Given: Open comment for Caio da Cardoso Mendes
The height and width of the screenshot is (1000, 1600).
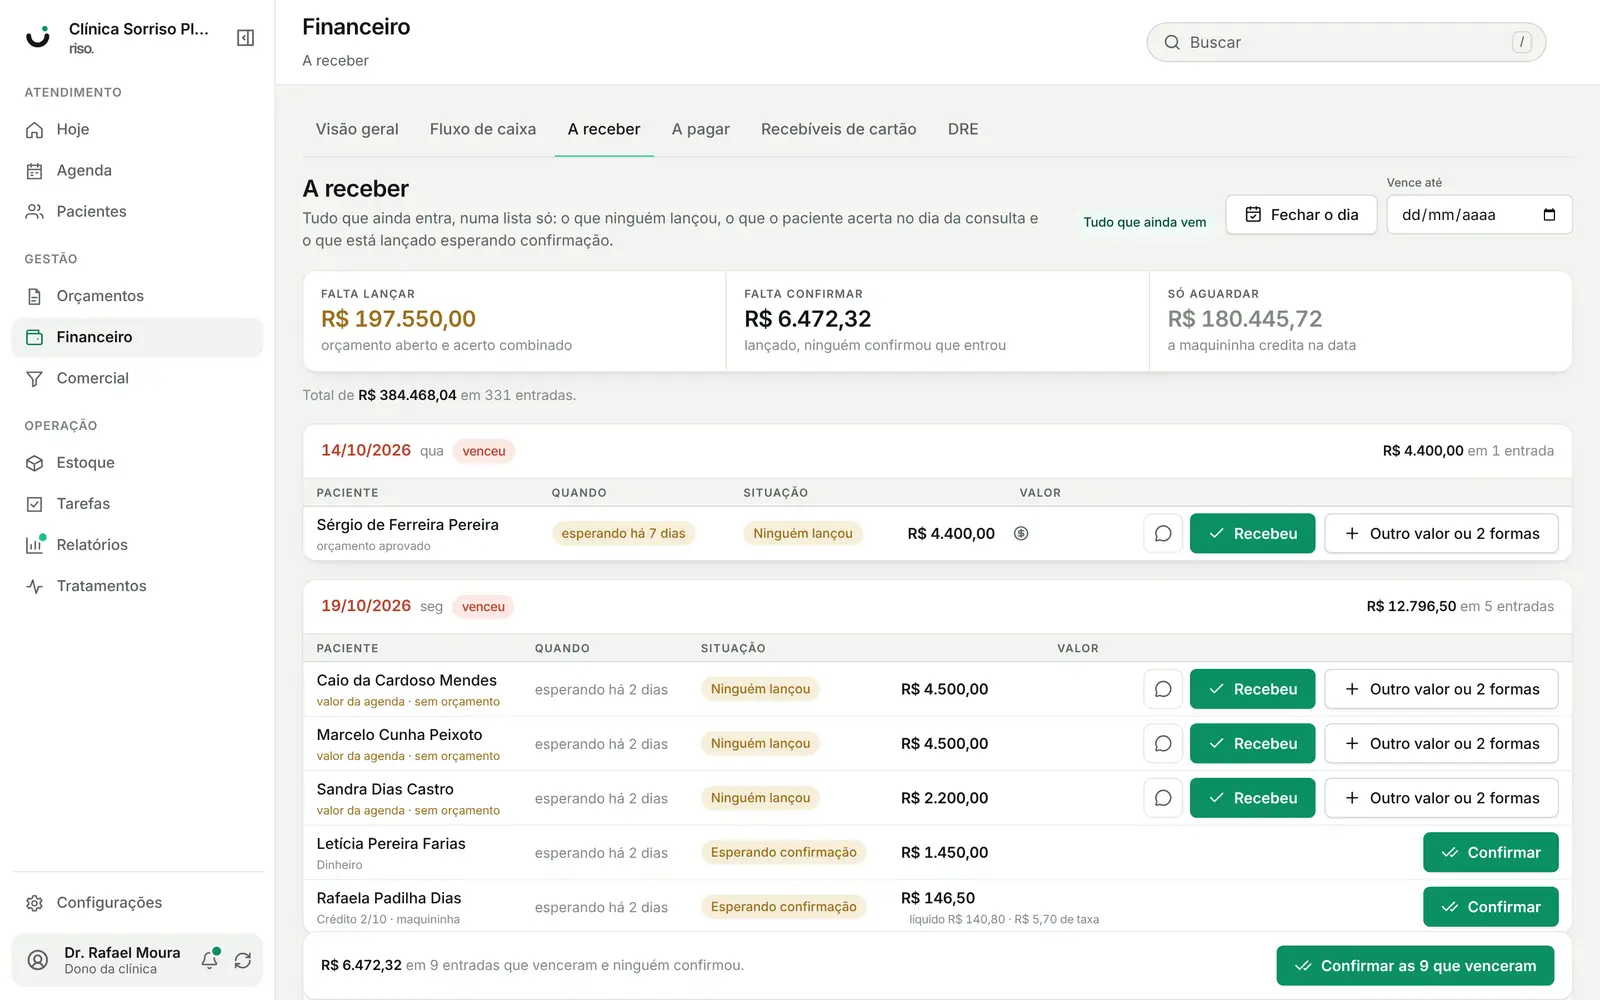Looking at the screenshot, I should (x=1163, y=689).
